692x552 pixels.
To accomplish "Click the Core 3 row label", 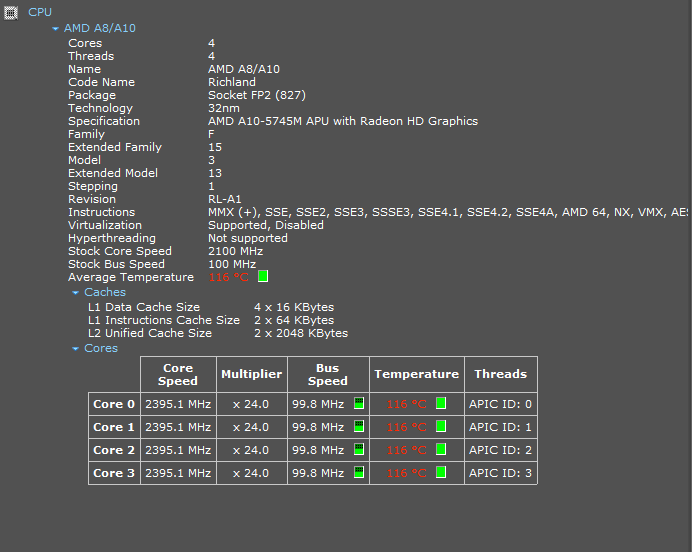I will click(114, 473).
